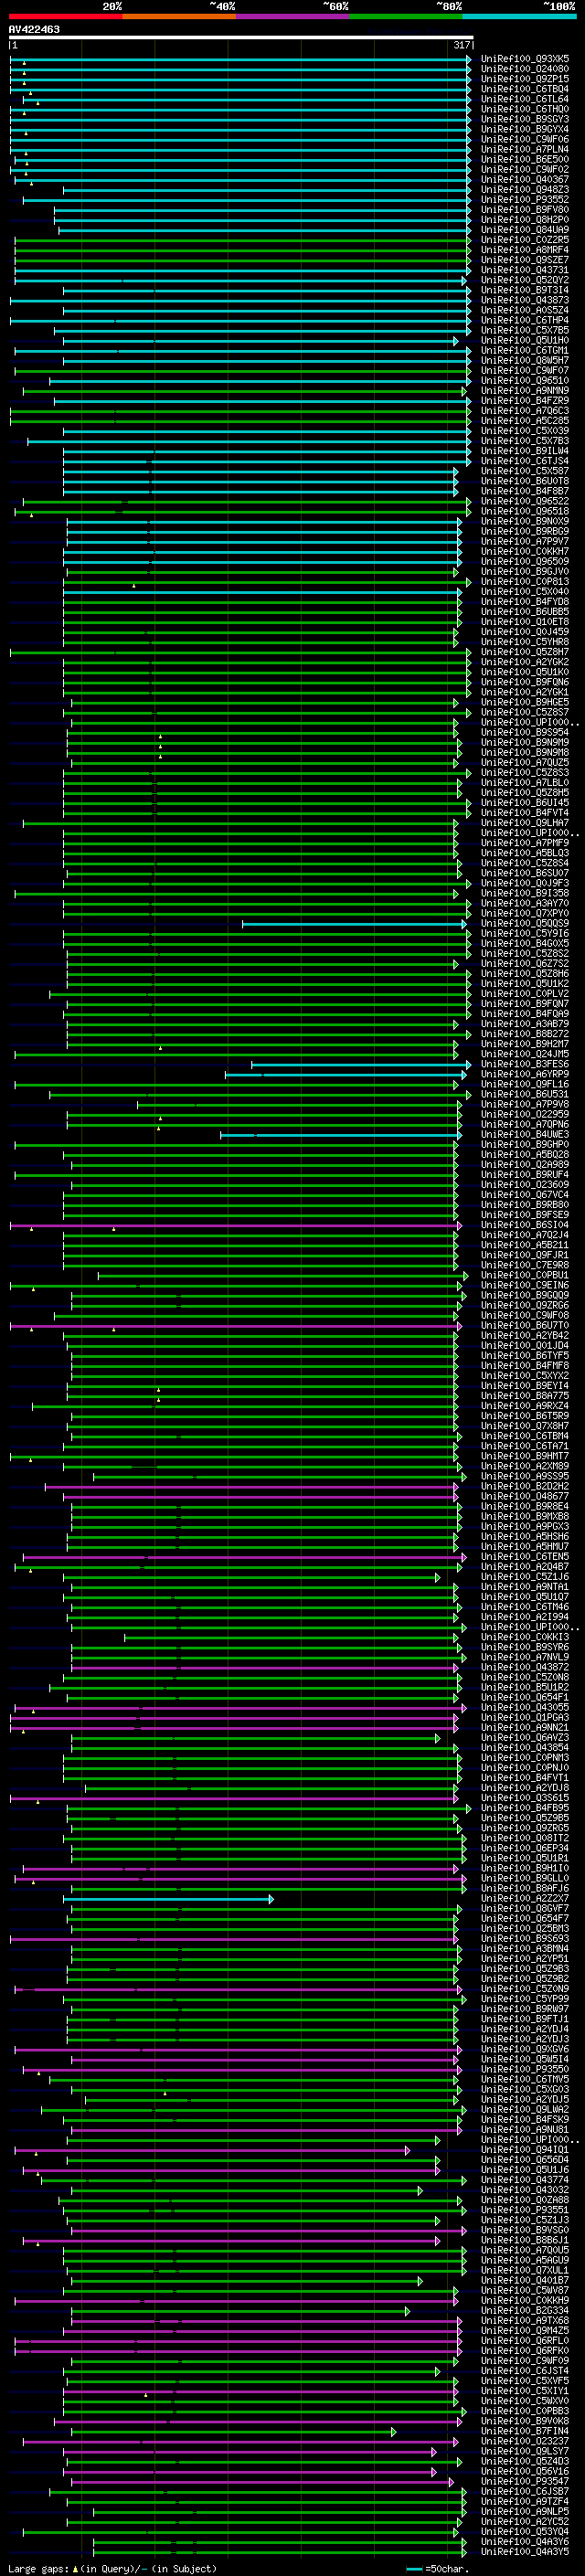Viewport: 585px width, 2576px height.
Task: Select the UniRef100_Q43731 label
Action: click(525, 270)
